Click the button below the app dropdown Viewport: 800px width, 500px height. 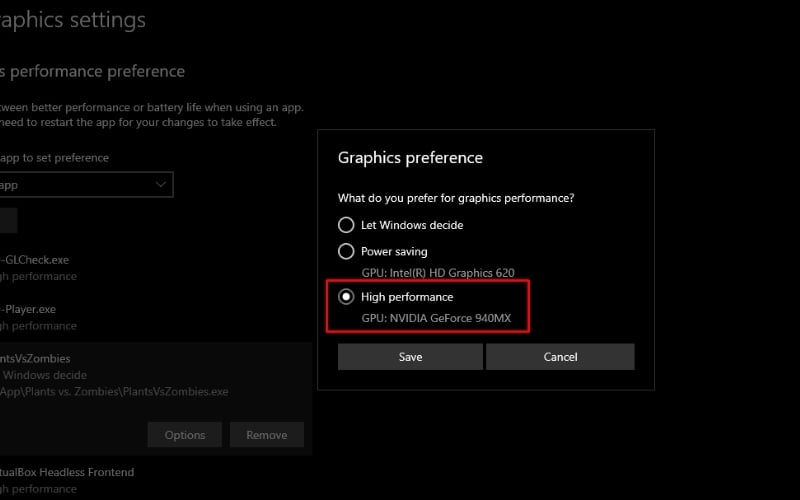point(8,221)
